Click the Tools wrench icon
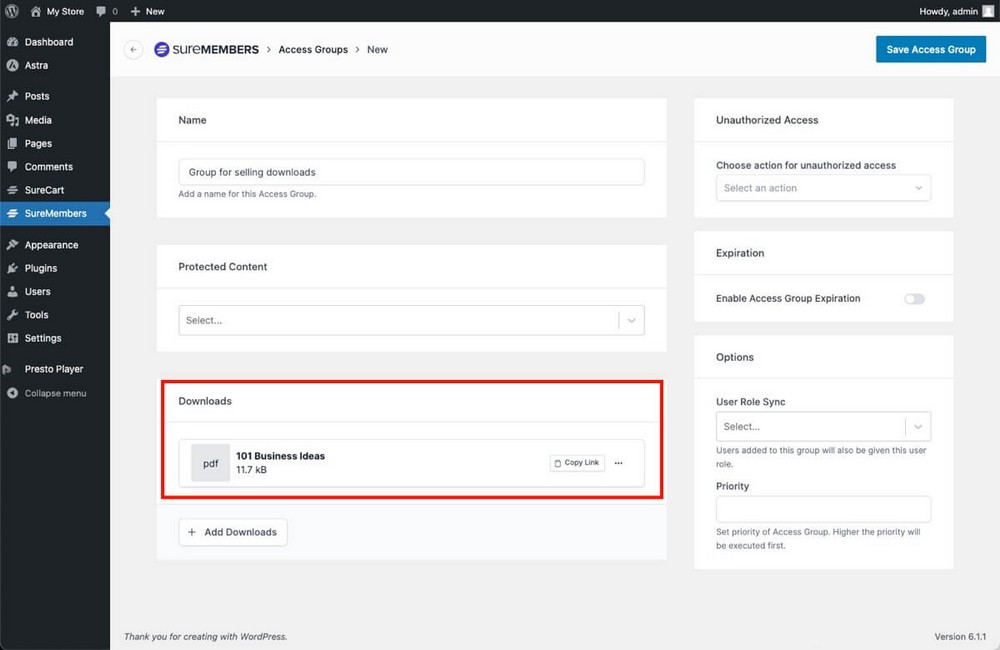Screen dimensions: 1000x650 tap(12, 314)
